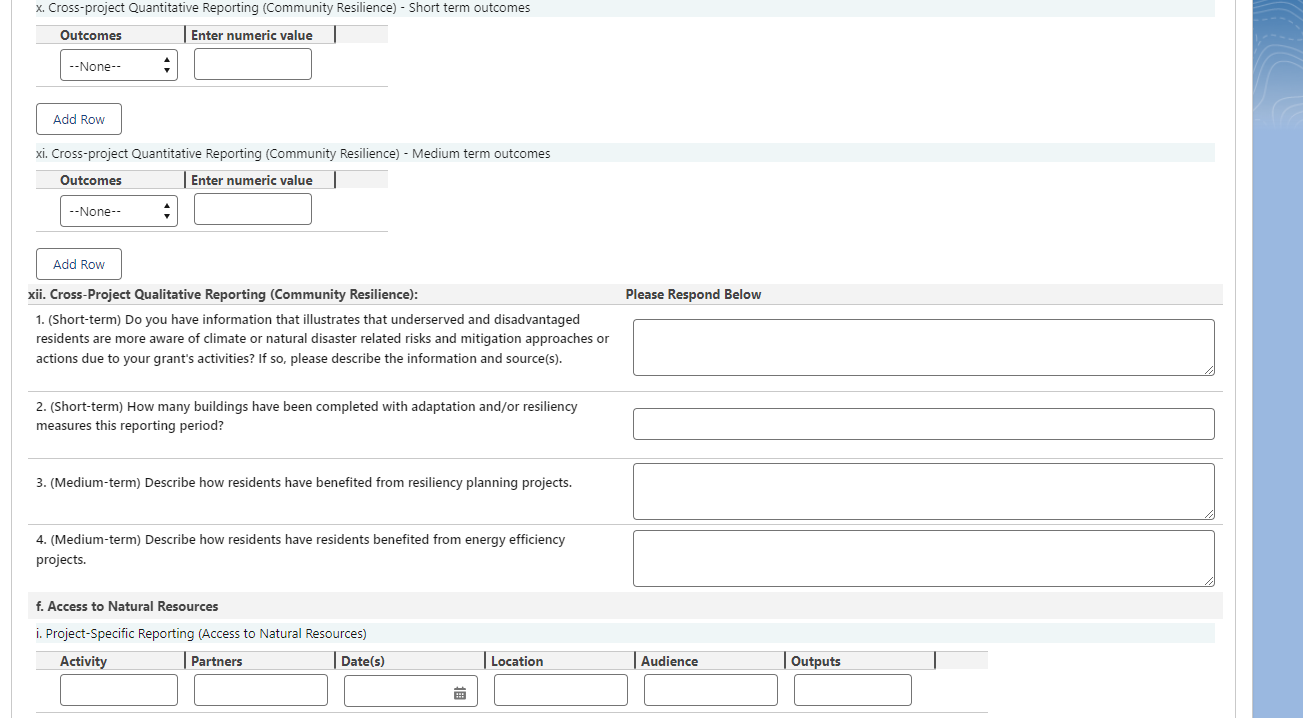
Task: Focus the short term numeric value field
Action: point(252,65)
